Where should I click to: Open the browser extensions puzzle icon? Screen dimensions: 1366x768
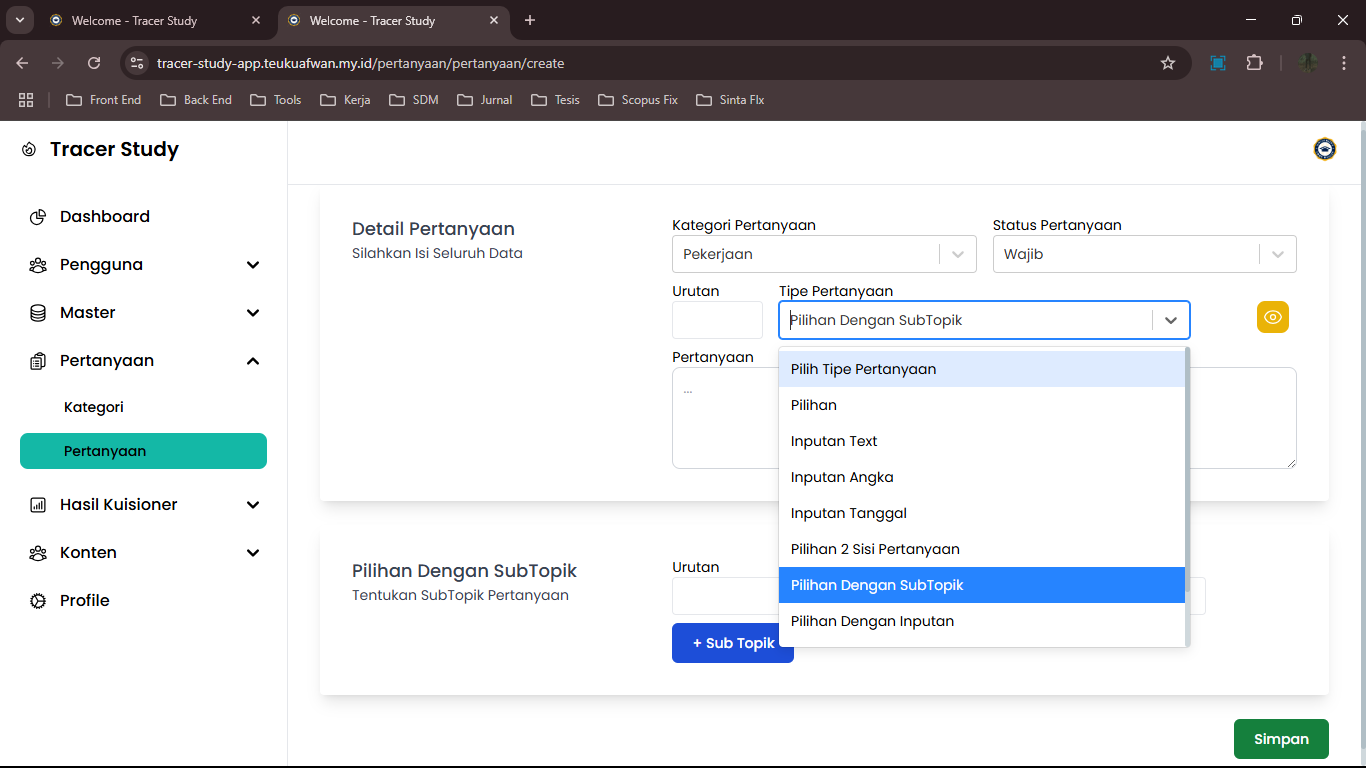1254,63
